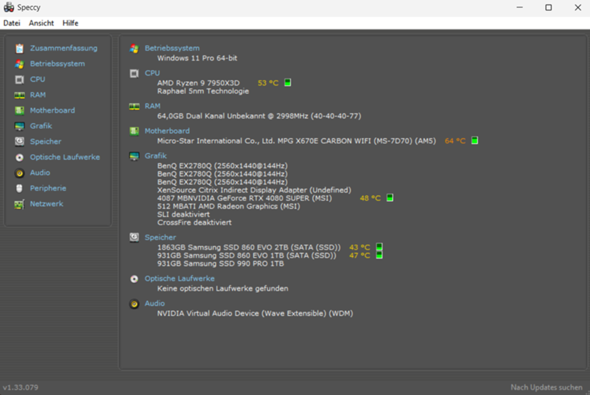
Task: Click the disc icon beside Optische Laufwerke heading
Action: pos(134,279)
